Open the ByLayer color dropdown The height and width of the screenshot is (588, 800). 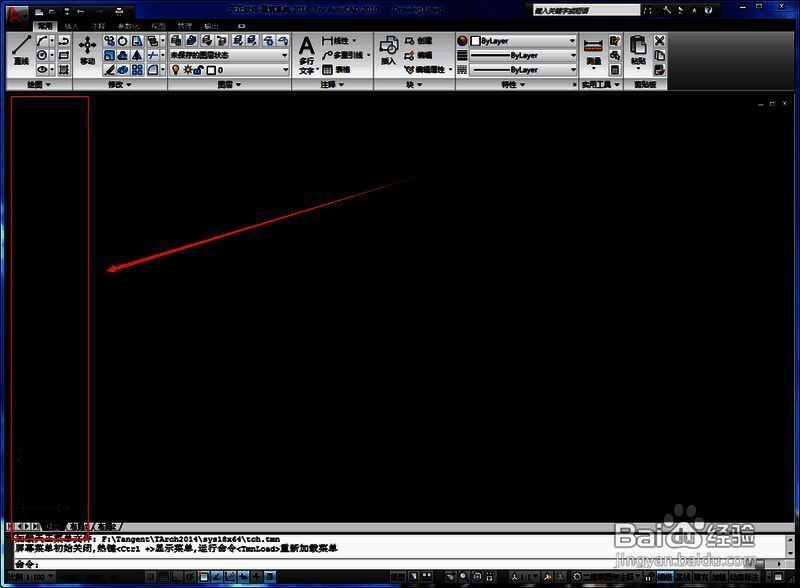pyautogui.click(x=522, y=41)
